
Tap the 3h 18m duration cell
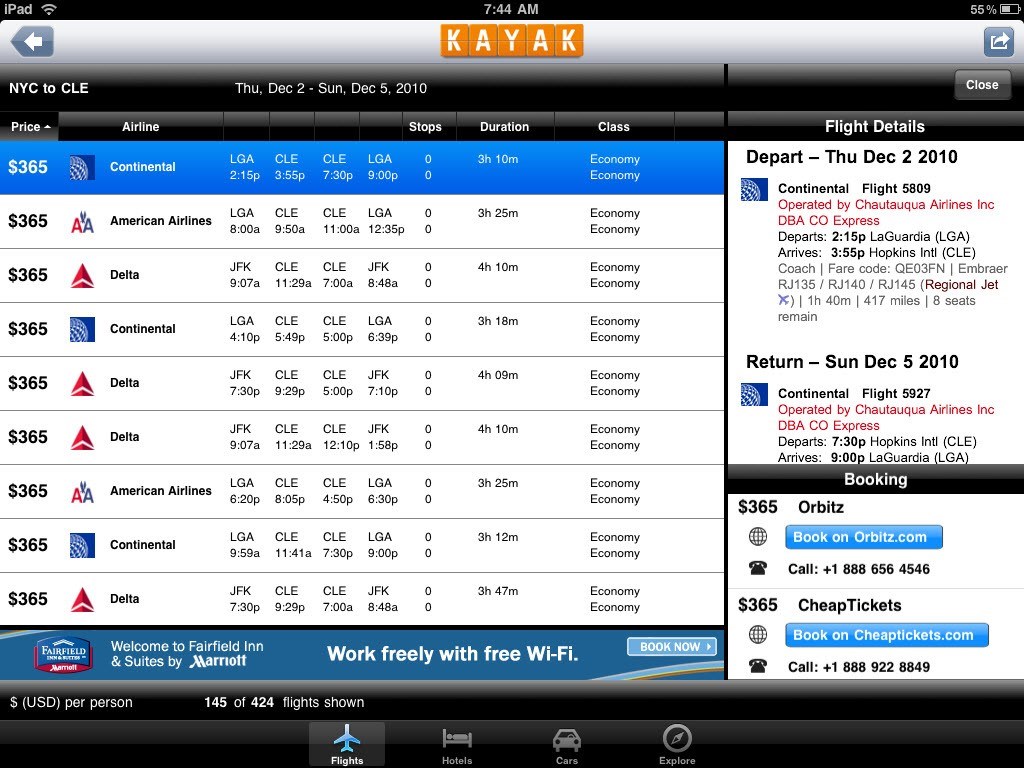pyautogui.click(x=498, y=321)
